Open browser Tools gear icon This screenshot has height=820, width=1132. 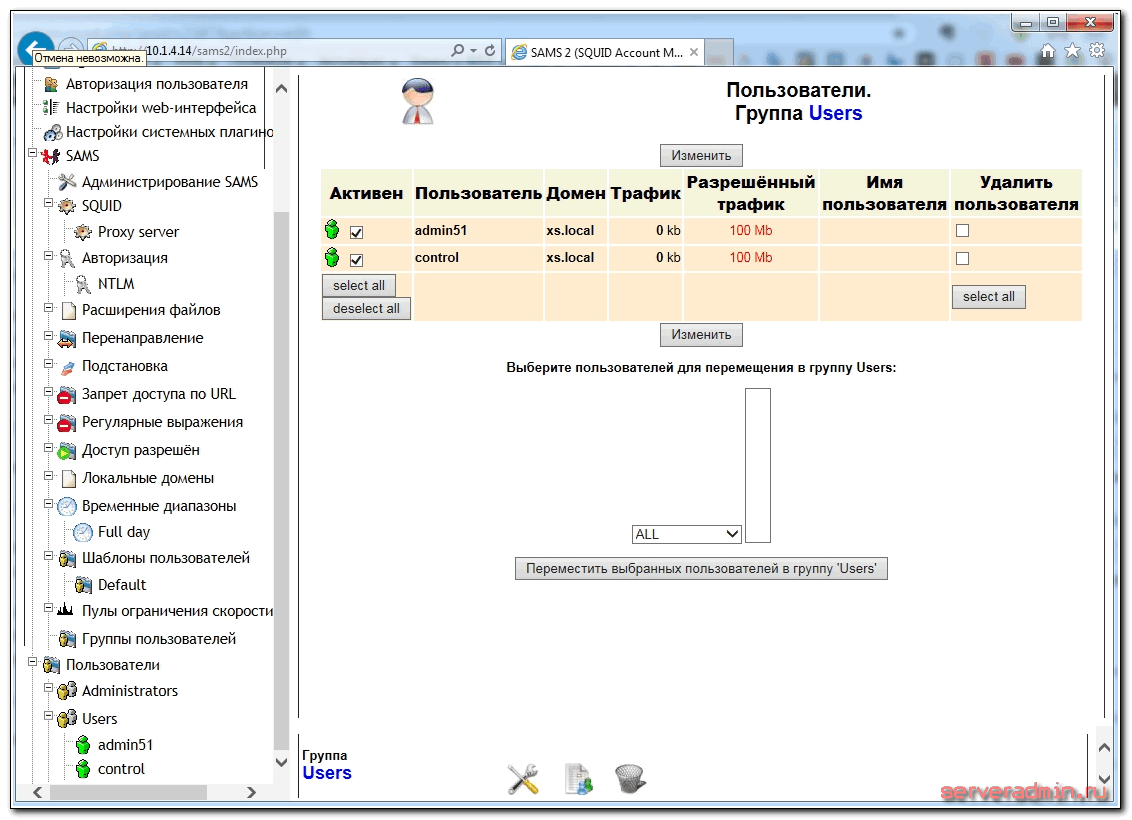[1097, 51]
